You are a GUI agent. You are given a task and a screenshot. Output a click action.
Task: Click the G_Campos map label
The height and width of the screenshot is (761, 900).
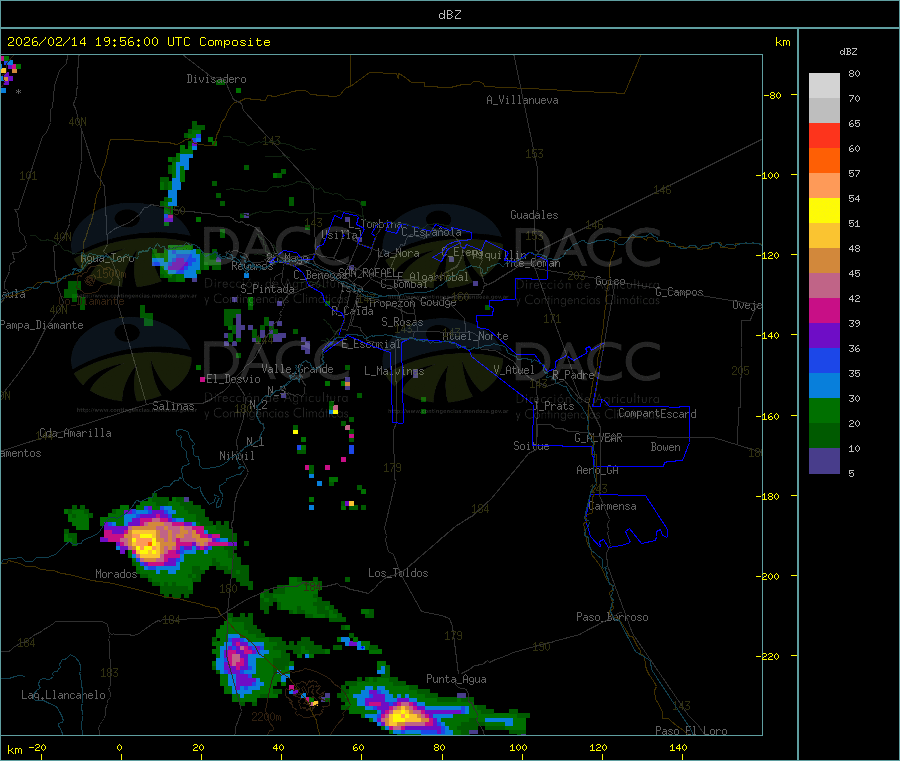[x=679, y=292]
